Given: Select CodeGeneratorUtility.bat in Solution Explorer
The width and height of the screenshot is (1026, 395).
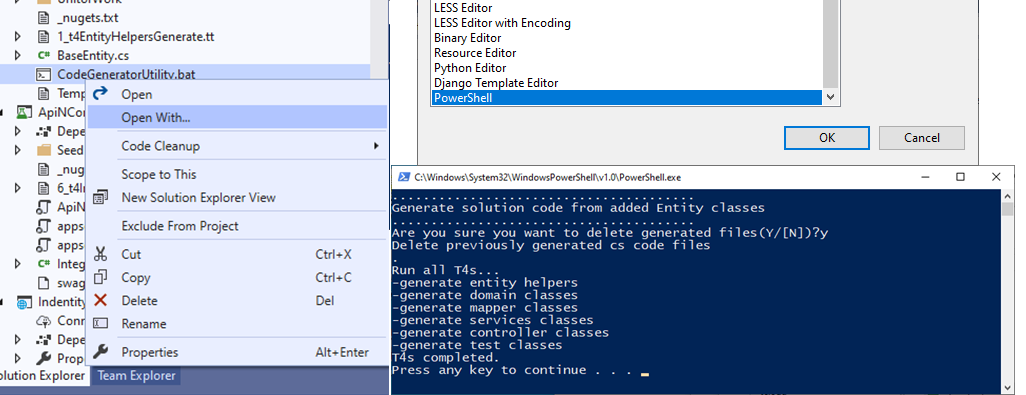Looking at the screenshot, I should [x=126, y=74].
